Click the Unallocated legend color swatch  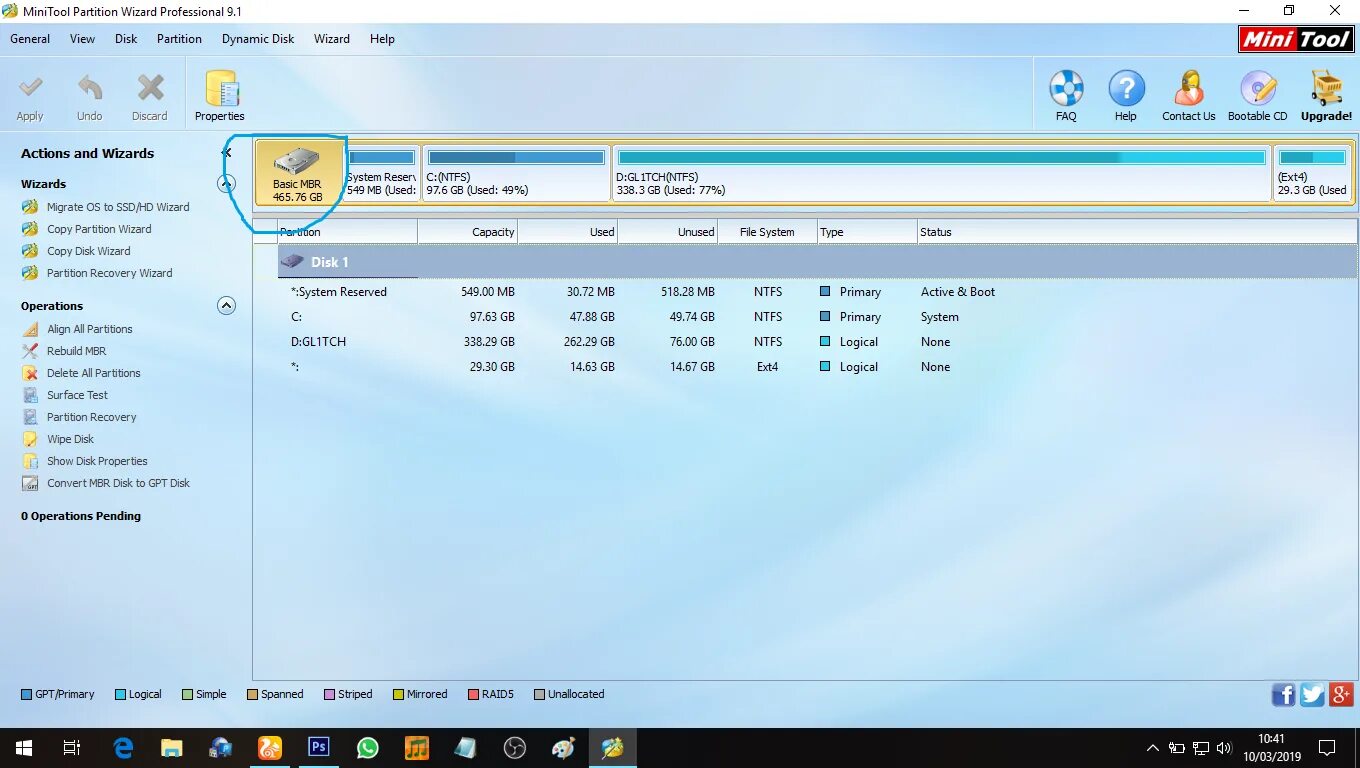[x=540, y=694]
